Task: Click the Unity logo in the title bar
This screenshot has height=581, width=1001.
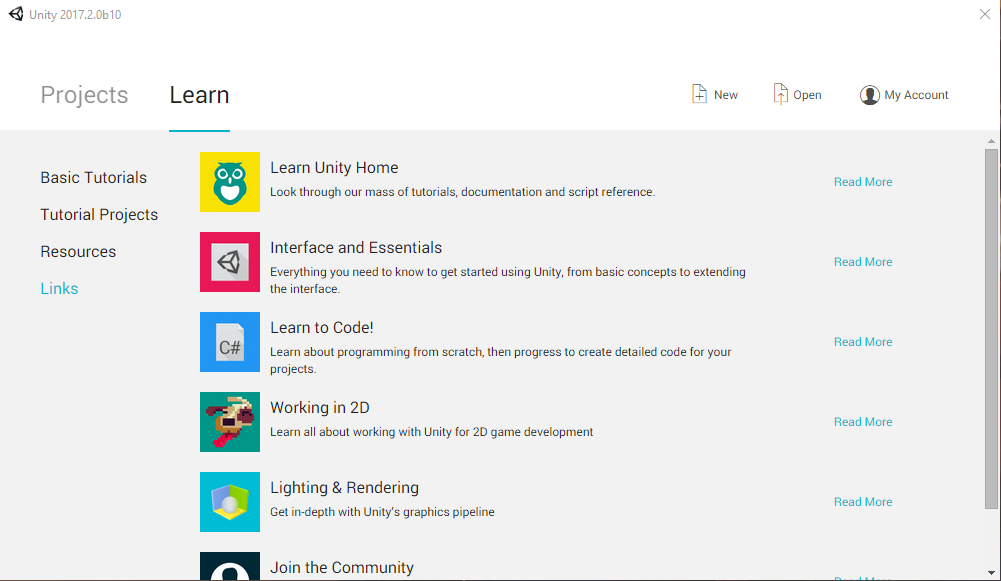Action: pyautogui.click(x=14, y=14)
